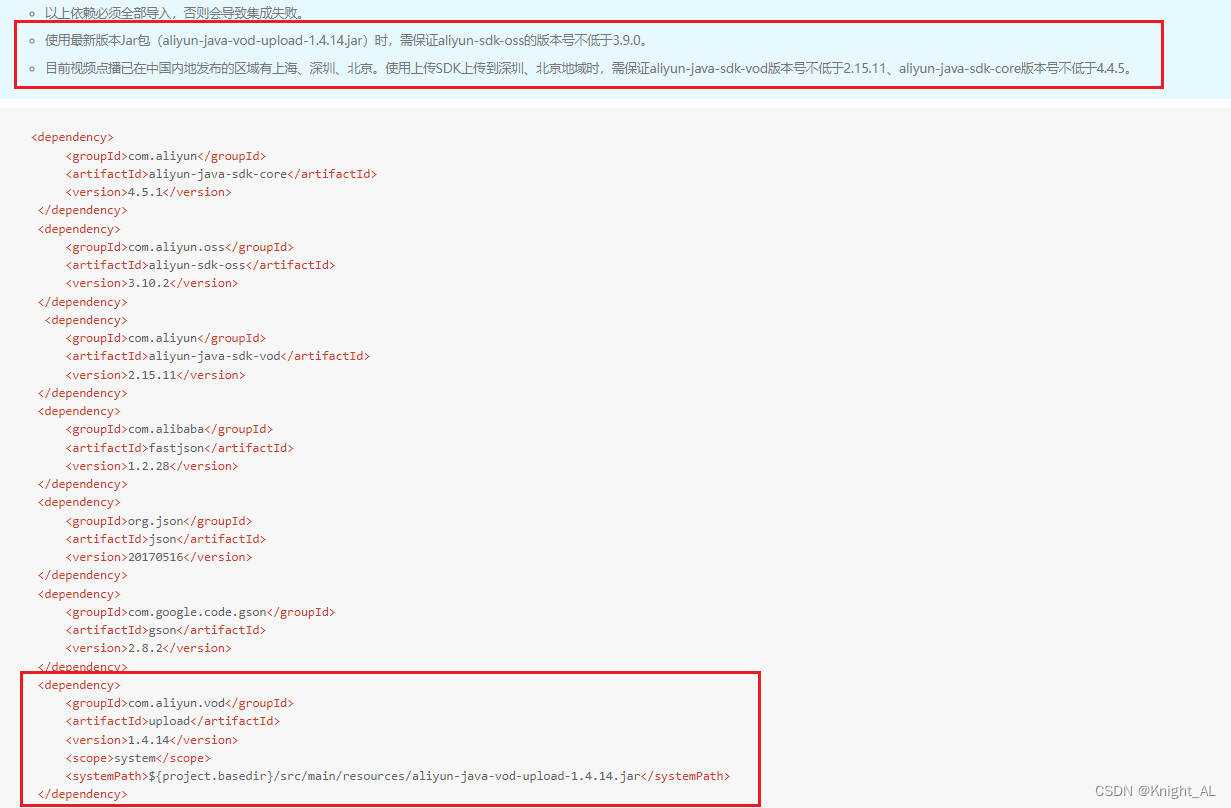Image resolution: width=1231 pixels, height=808 pixels.
Task: Click the aliyun-java-sdk-vod artifactId line
Action: (218, 356)
